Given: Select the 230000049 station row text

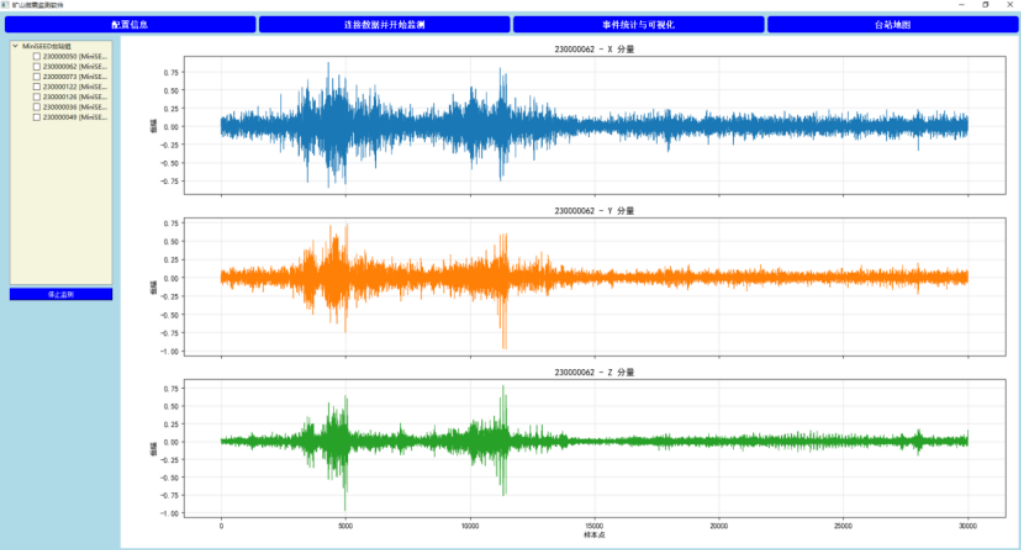Looking at the screenshot, I should point(75,117).
